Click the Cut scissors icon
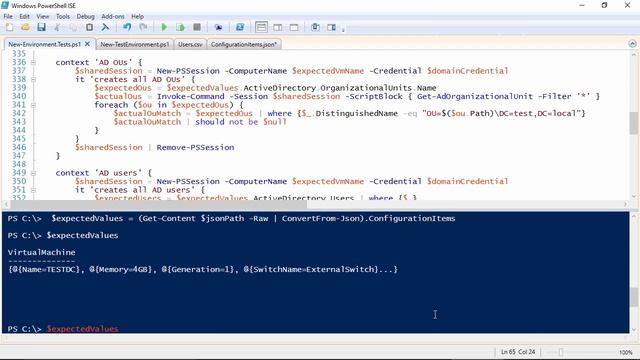Image resolution: width=640 pixels, height=360 pixels. [x=57, y=27]
